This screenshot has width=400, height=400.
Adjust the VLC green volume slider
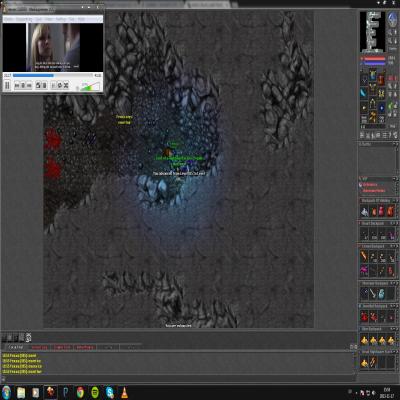90,87
